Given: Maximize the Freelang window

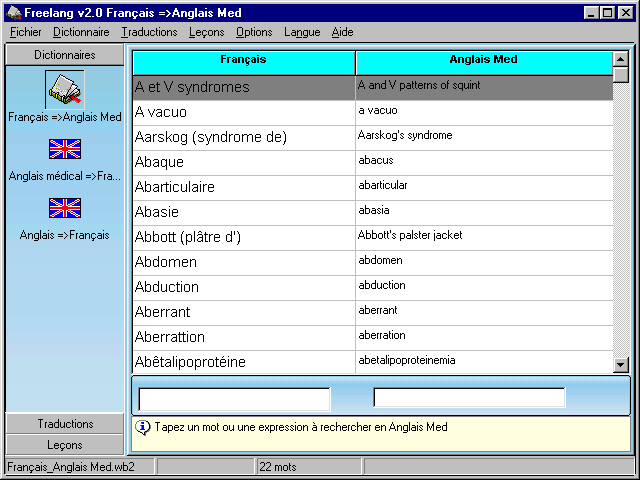Looking at the screenshot, I should click(x=607, y=13).
